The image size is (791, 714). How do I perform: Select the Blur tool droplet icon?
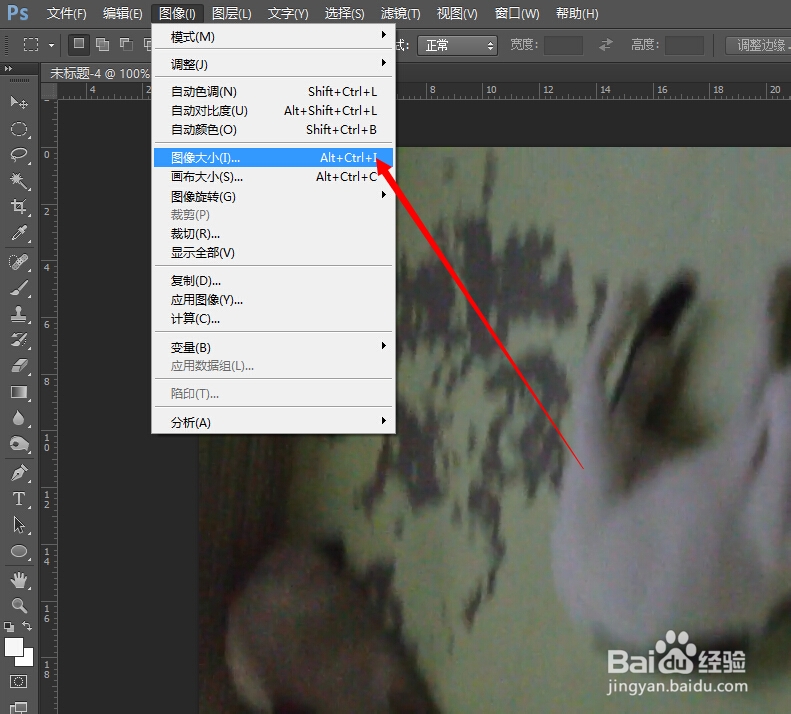point(19,418)
